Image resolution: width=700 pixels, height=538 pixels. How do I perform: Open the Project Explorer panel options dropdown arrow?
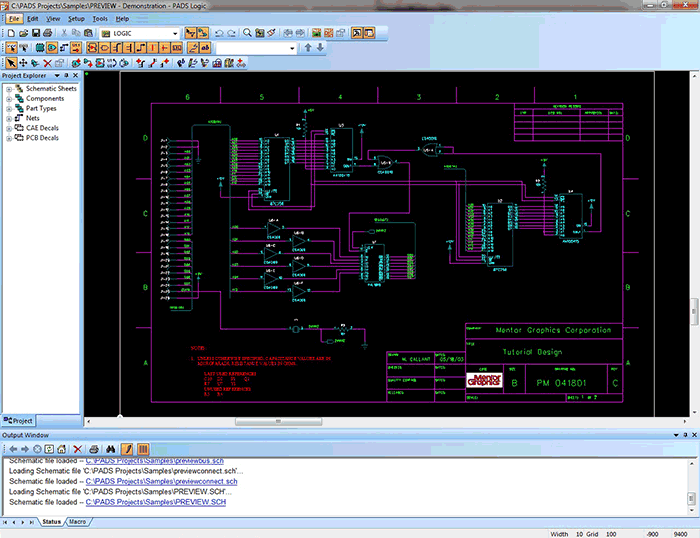[x=57, y=75]
